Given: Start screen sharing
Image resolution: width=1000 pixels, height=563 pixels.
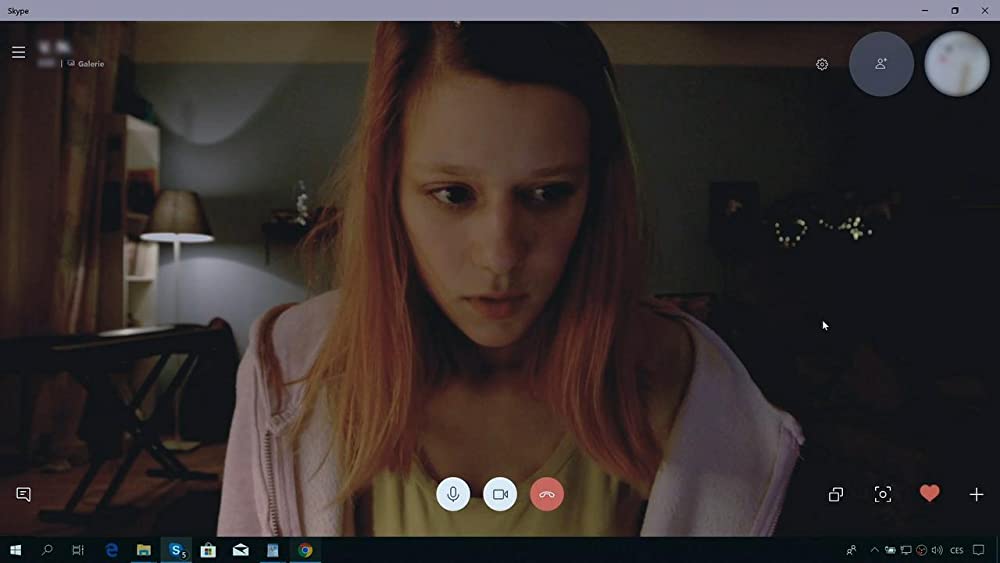Looking at the screenshot, I should pyautogui.click(x=836, y=494).
